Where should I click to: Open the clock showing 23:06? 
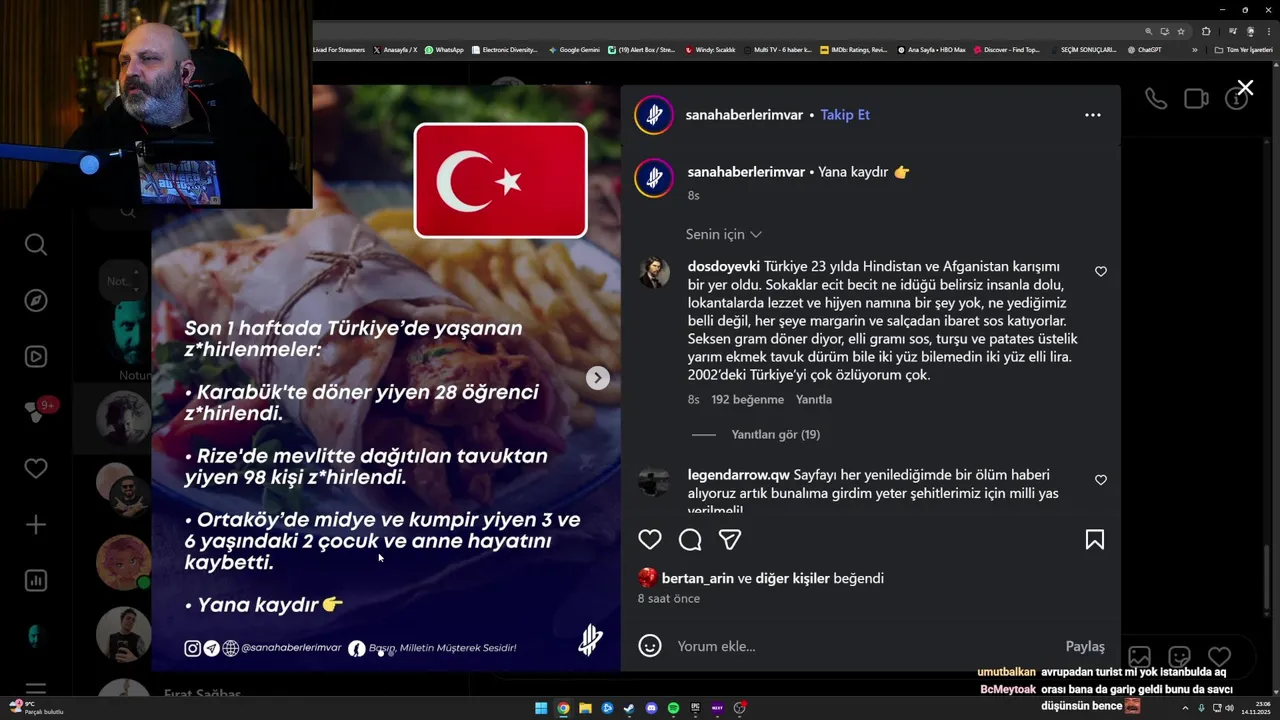[1256, 708]
